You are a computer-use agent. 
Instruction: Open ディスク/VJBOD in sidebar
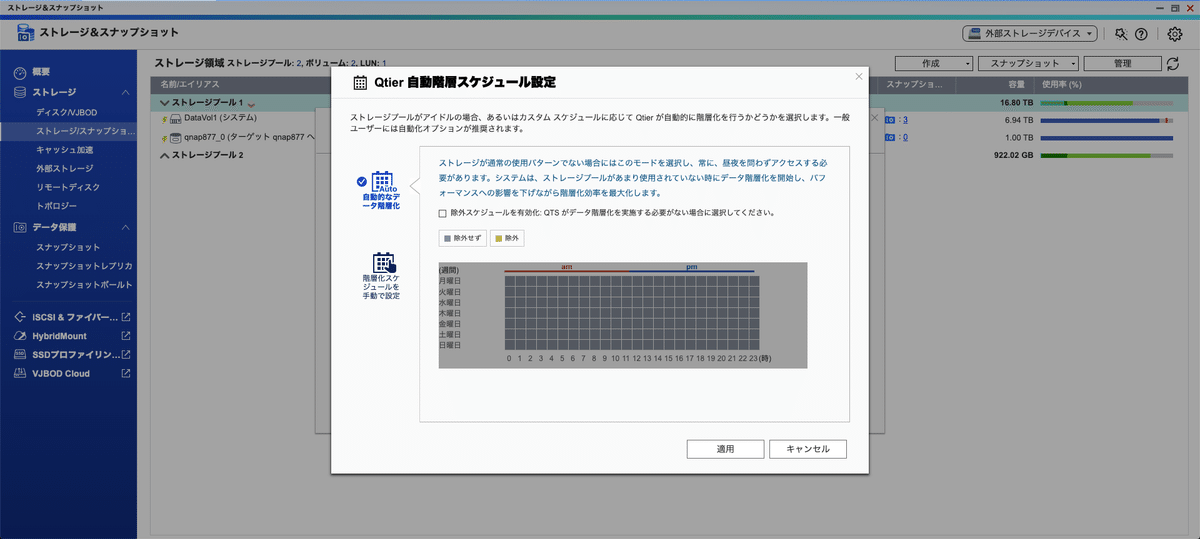[x=68, y=112]
